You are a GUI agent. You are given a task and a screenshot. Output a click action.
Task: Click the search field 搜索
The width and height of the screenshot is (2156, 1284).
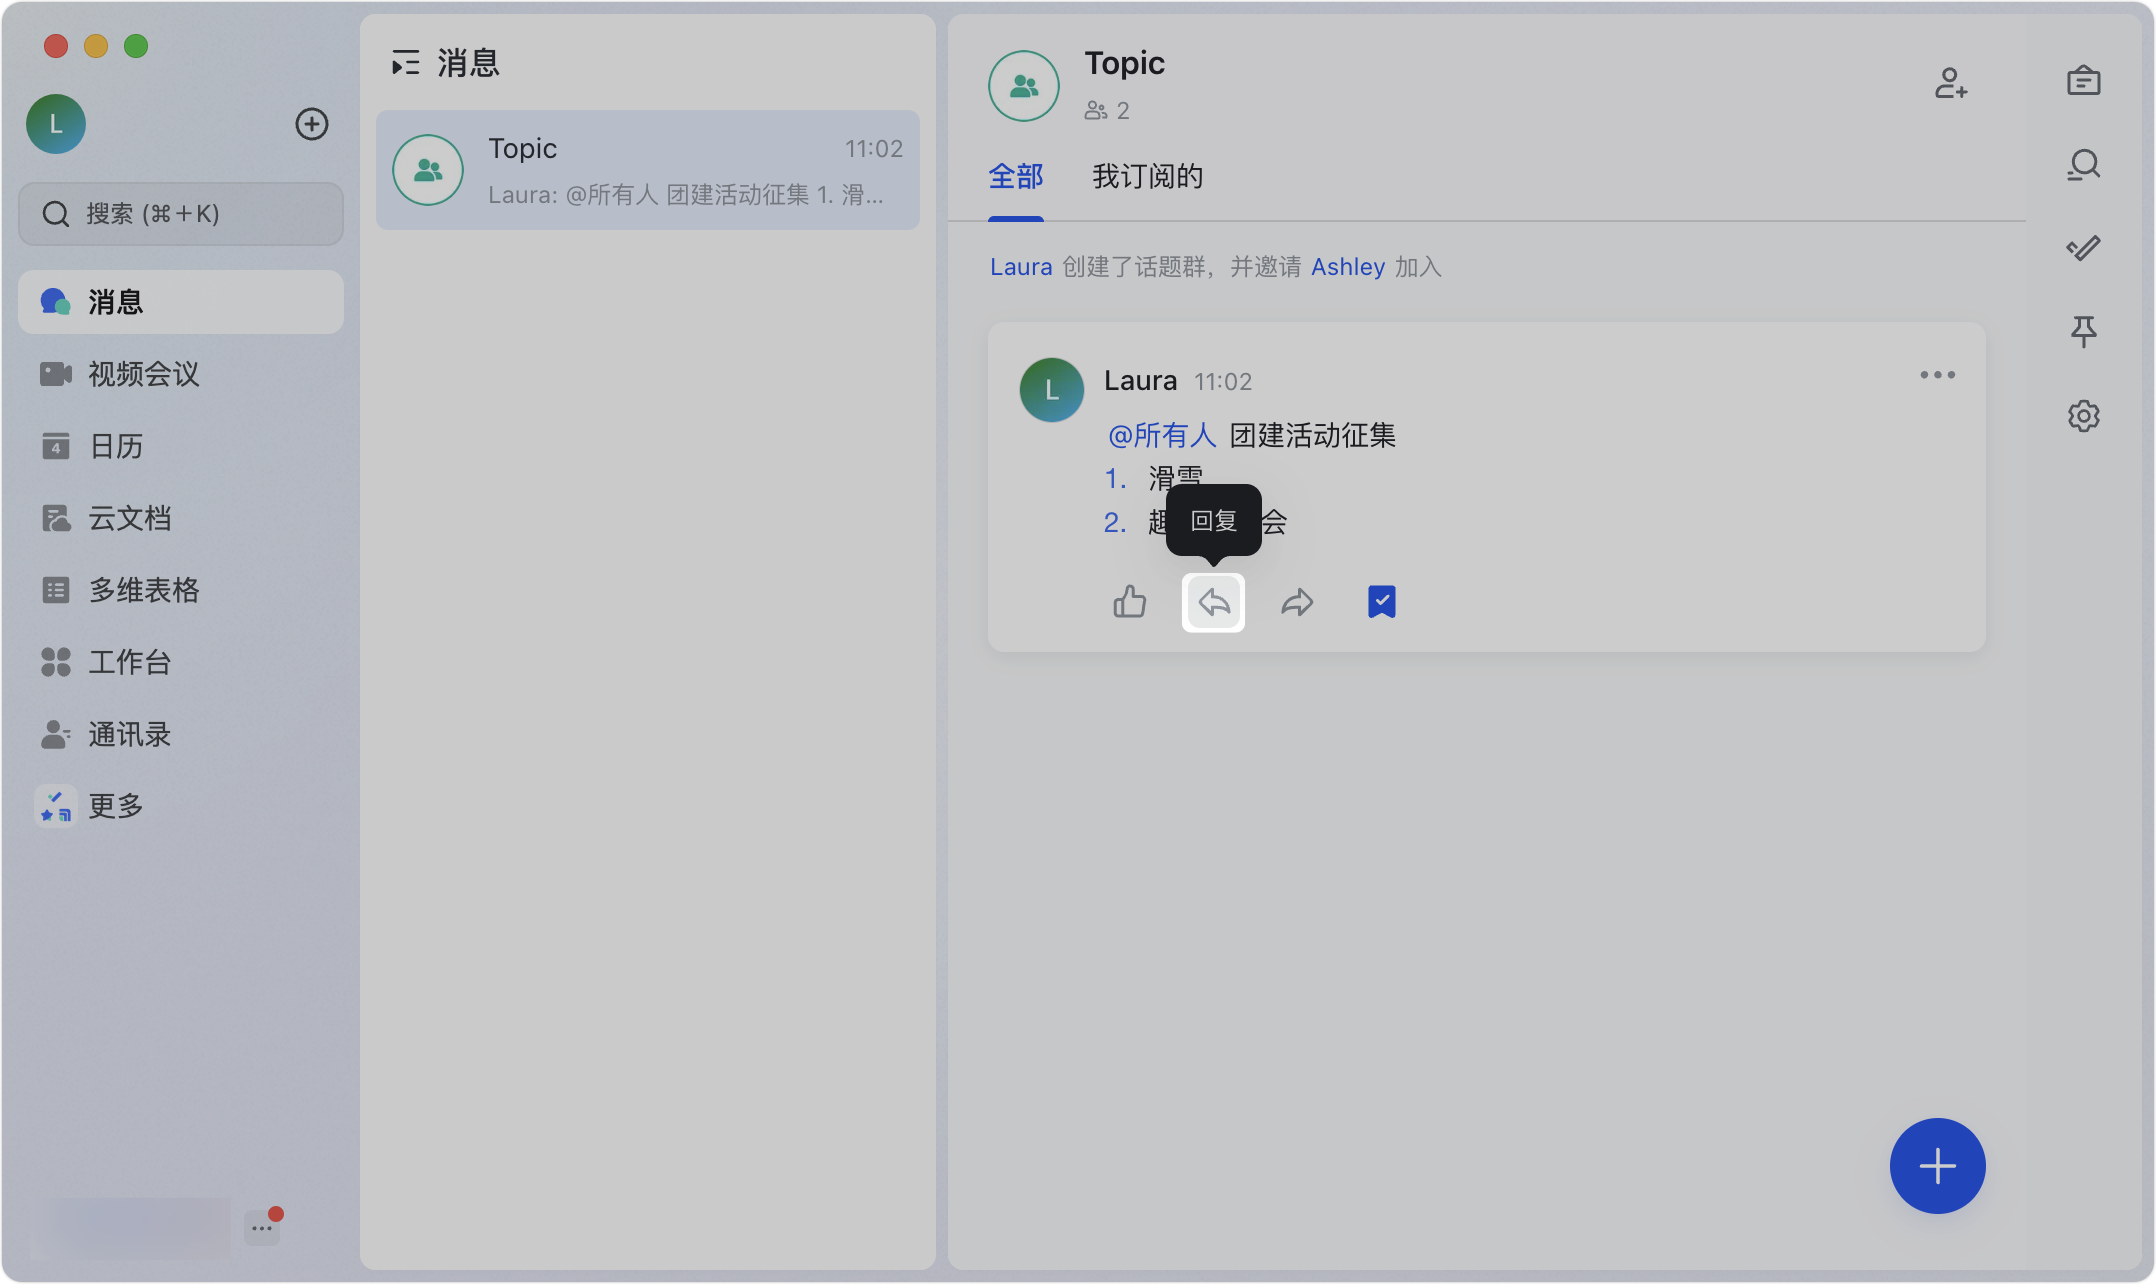pos(181,214)
